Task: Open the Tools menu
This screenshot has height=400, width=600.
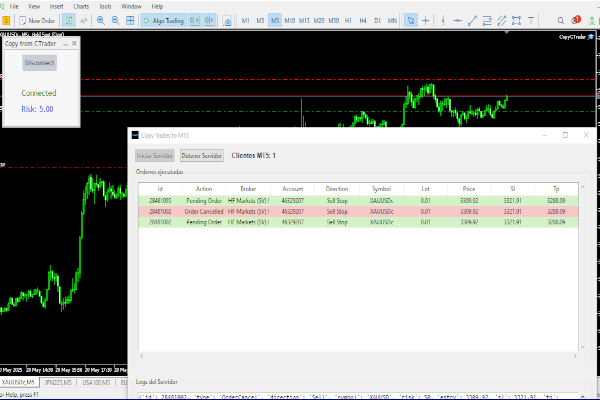Action: point(105,7)
